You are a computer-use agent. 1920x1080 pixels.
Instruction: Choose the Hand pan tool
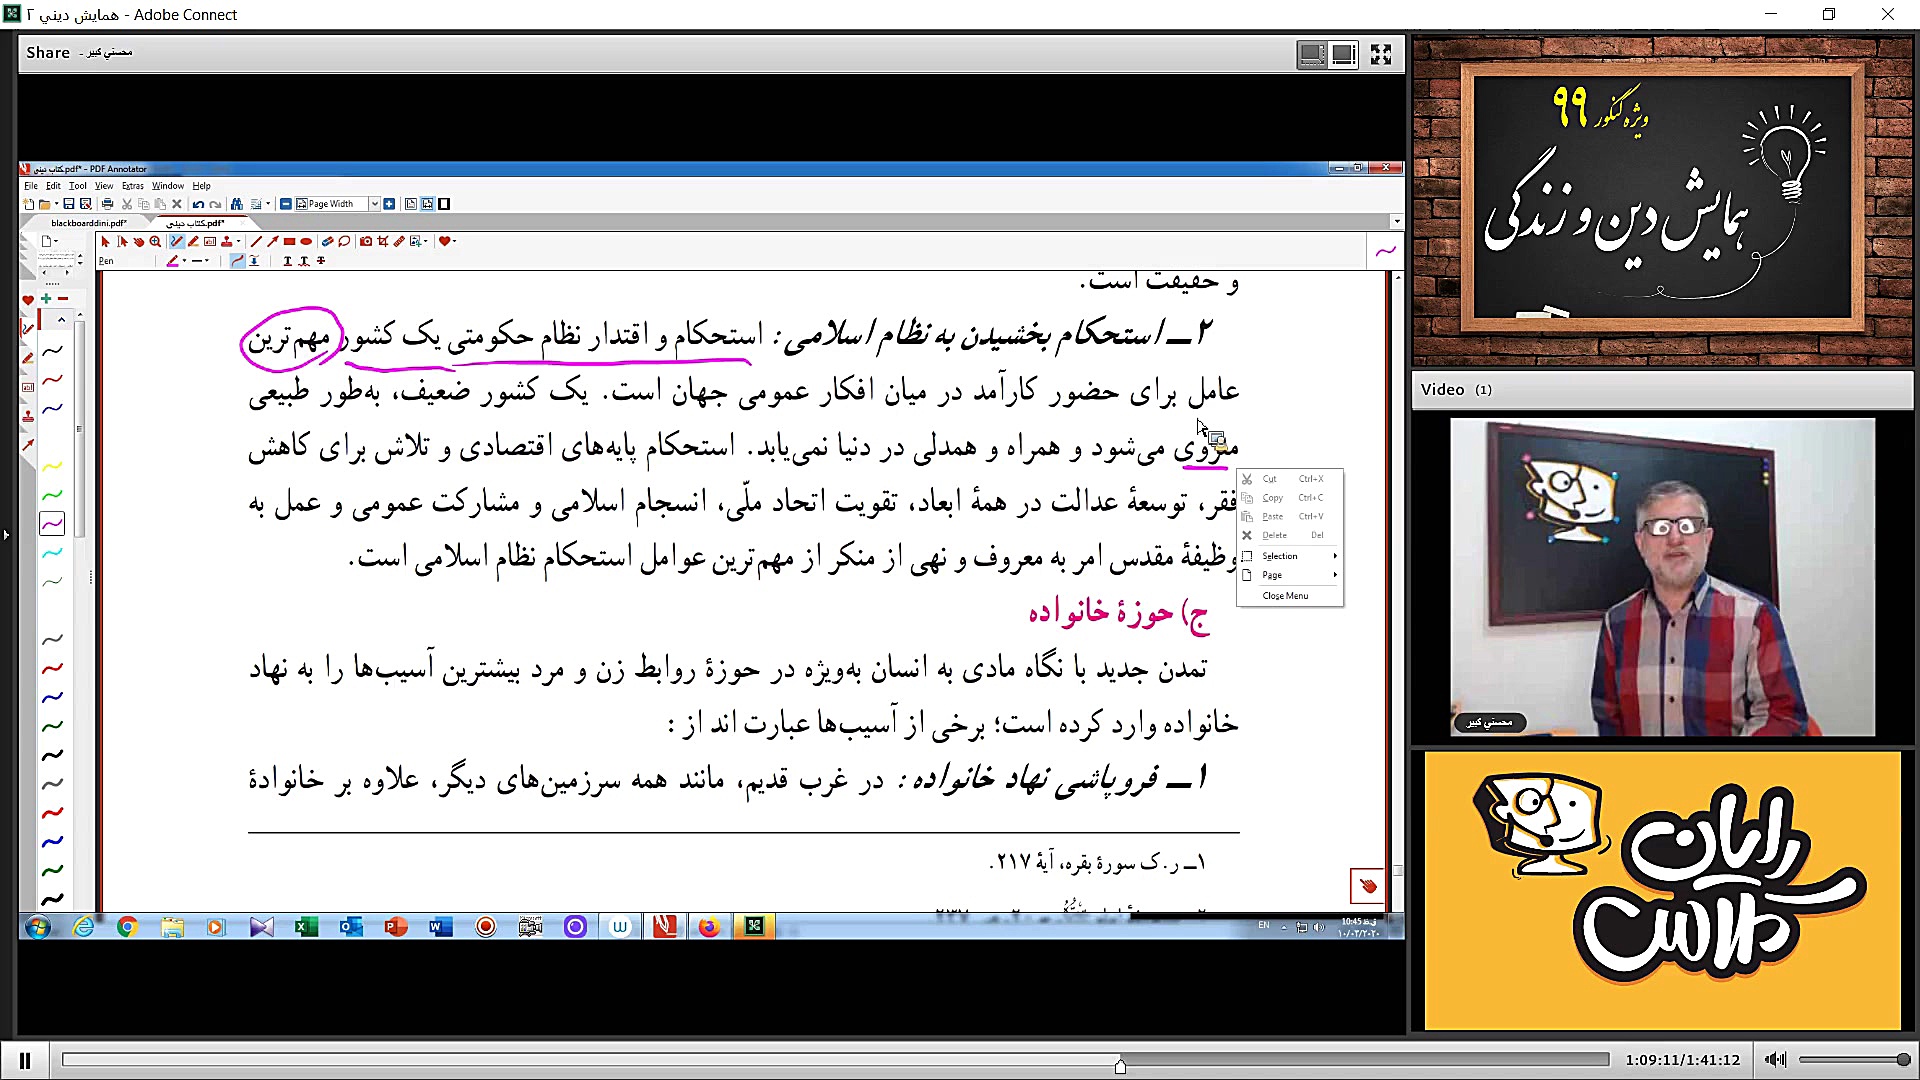(x=140, y=241)
